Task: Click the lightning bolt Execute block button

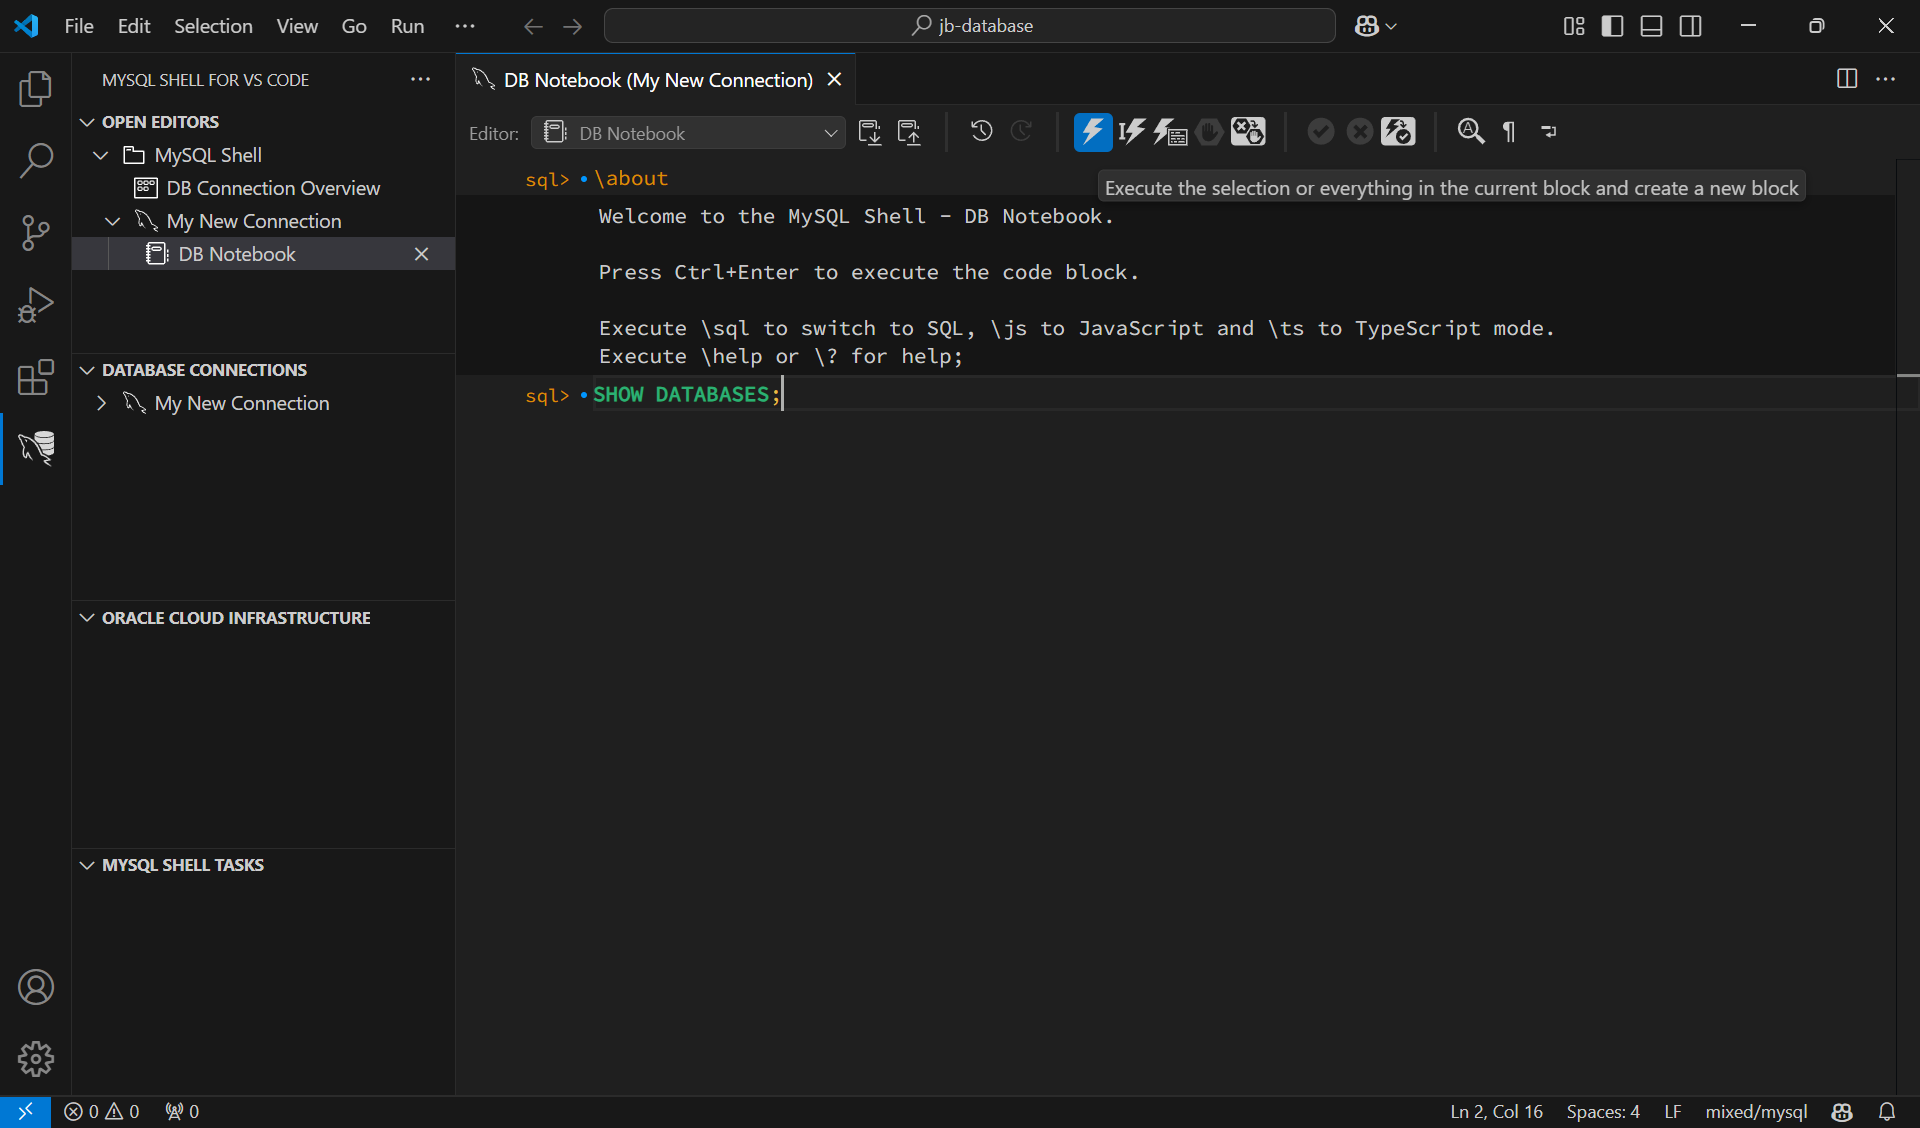Action: 1092,132
